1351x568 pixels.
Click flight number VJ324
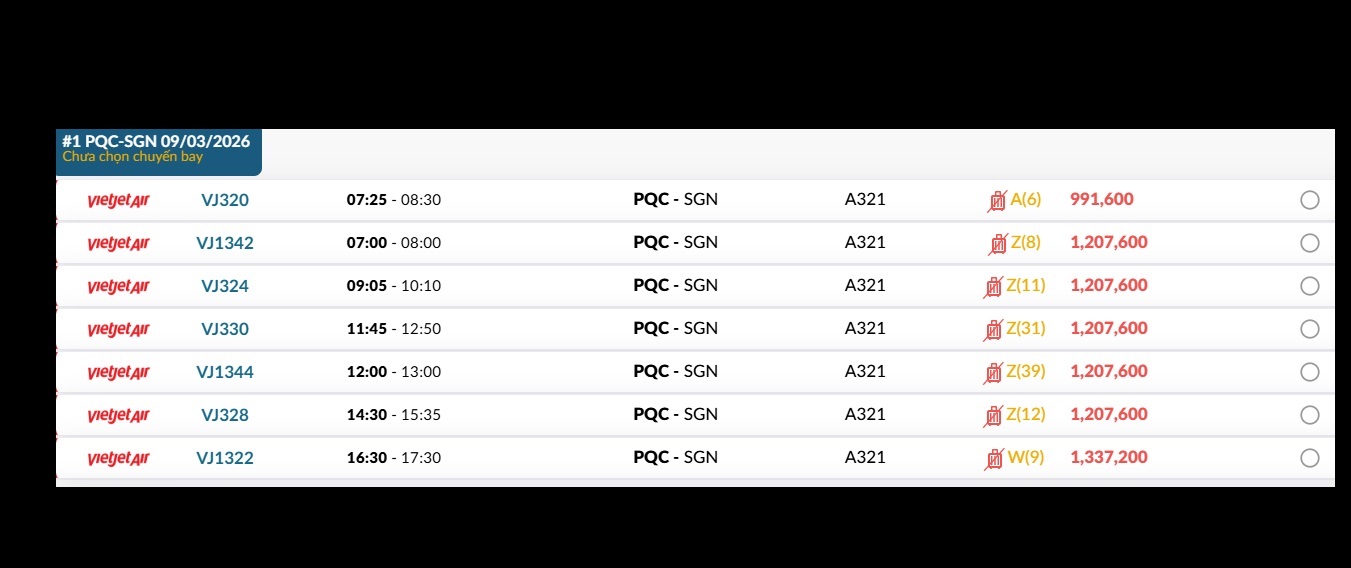point(225,286)
